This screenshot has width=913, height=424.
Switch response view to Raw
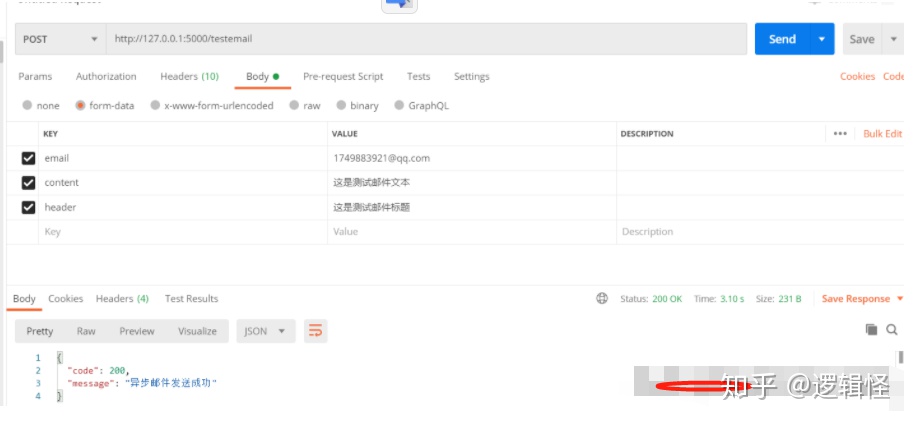86,331
